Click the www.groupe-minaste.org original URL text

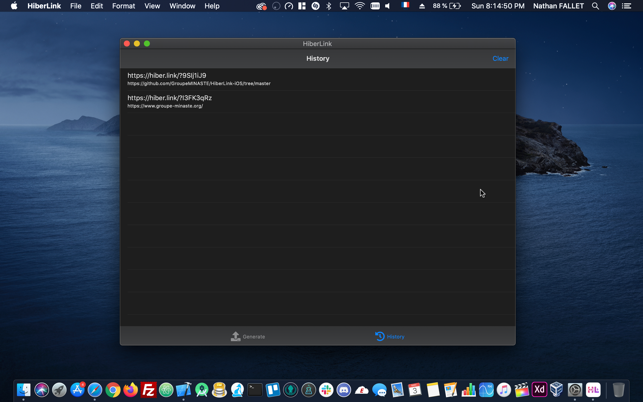coord(165,106)
